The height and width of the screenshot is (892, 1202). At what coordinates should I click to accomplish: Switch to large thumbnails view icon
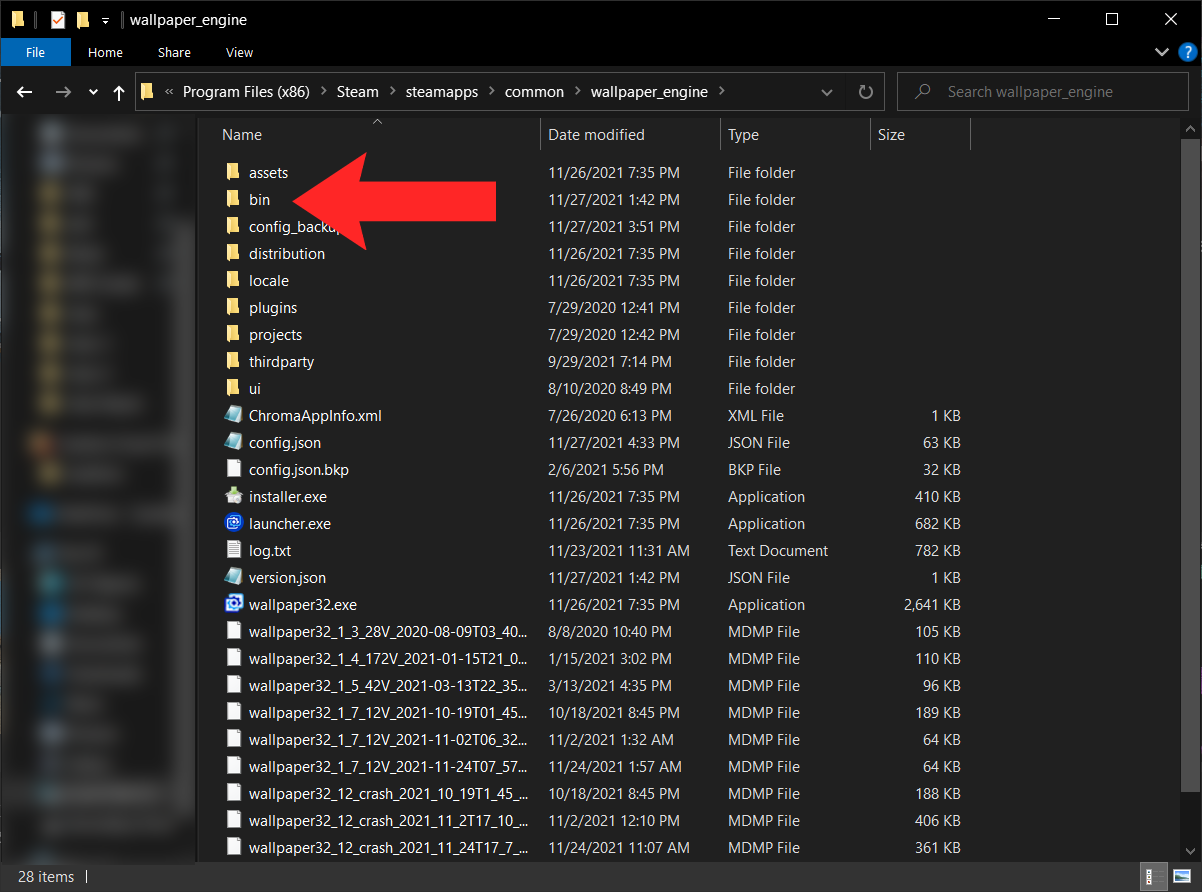[x=1180, y=876]
